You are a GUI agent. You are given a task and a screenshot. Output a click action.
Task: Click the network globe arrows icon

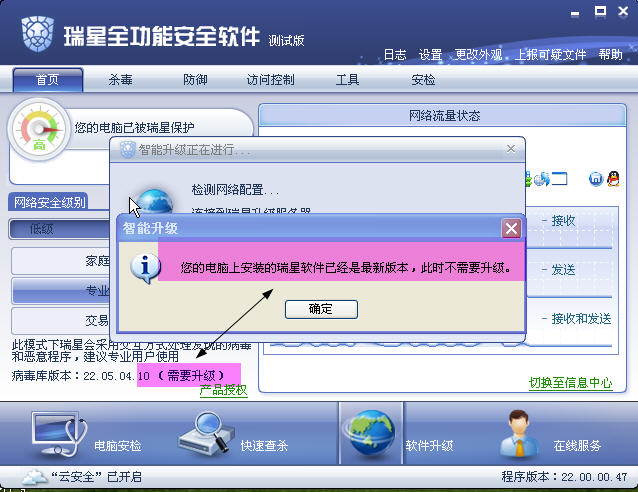click(542, 179)
